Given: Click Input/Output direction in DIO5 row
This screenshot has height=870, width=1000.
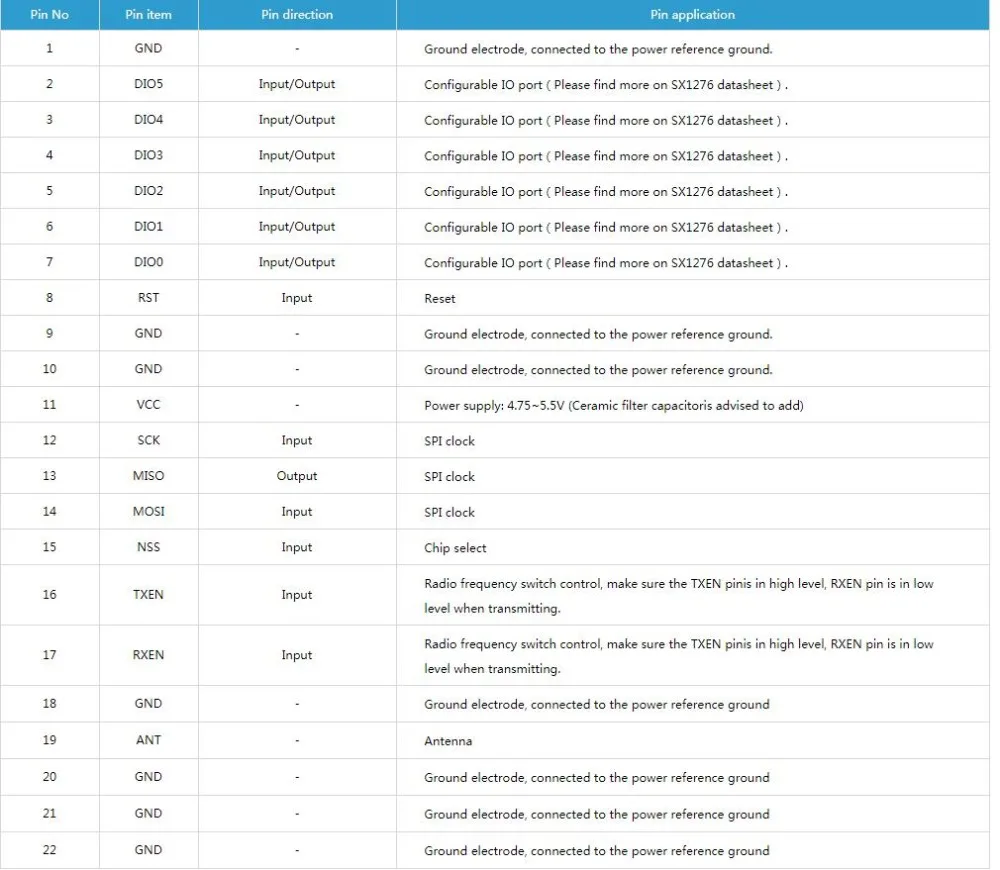Looking at the screenshot, I should tap(297, 84).
